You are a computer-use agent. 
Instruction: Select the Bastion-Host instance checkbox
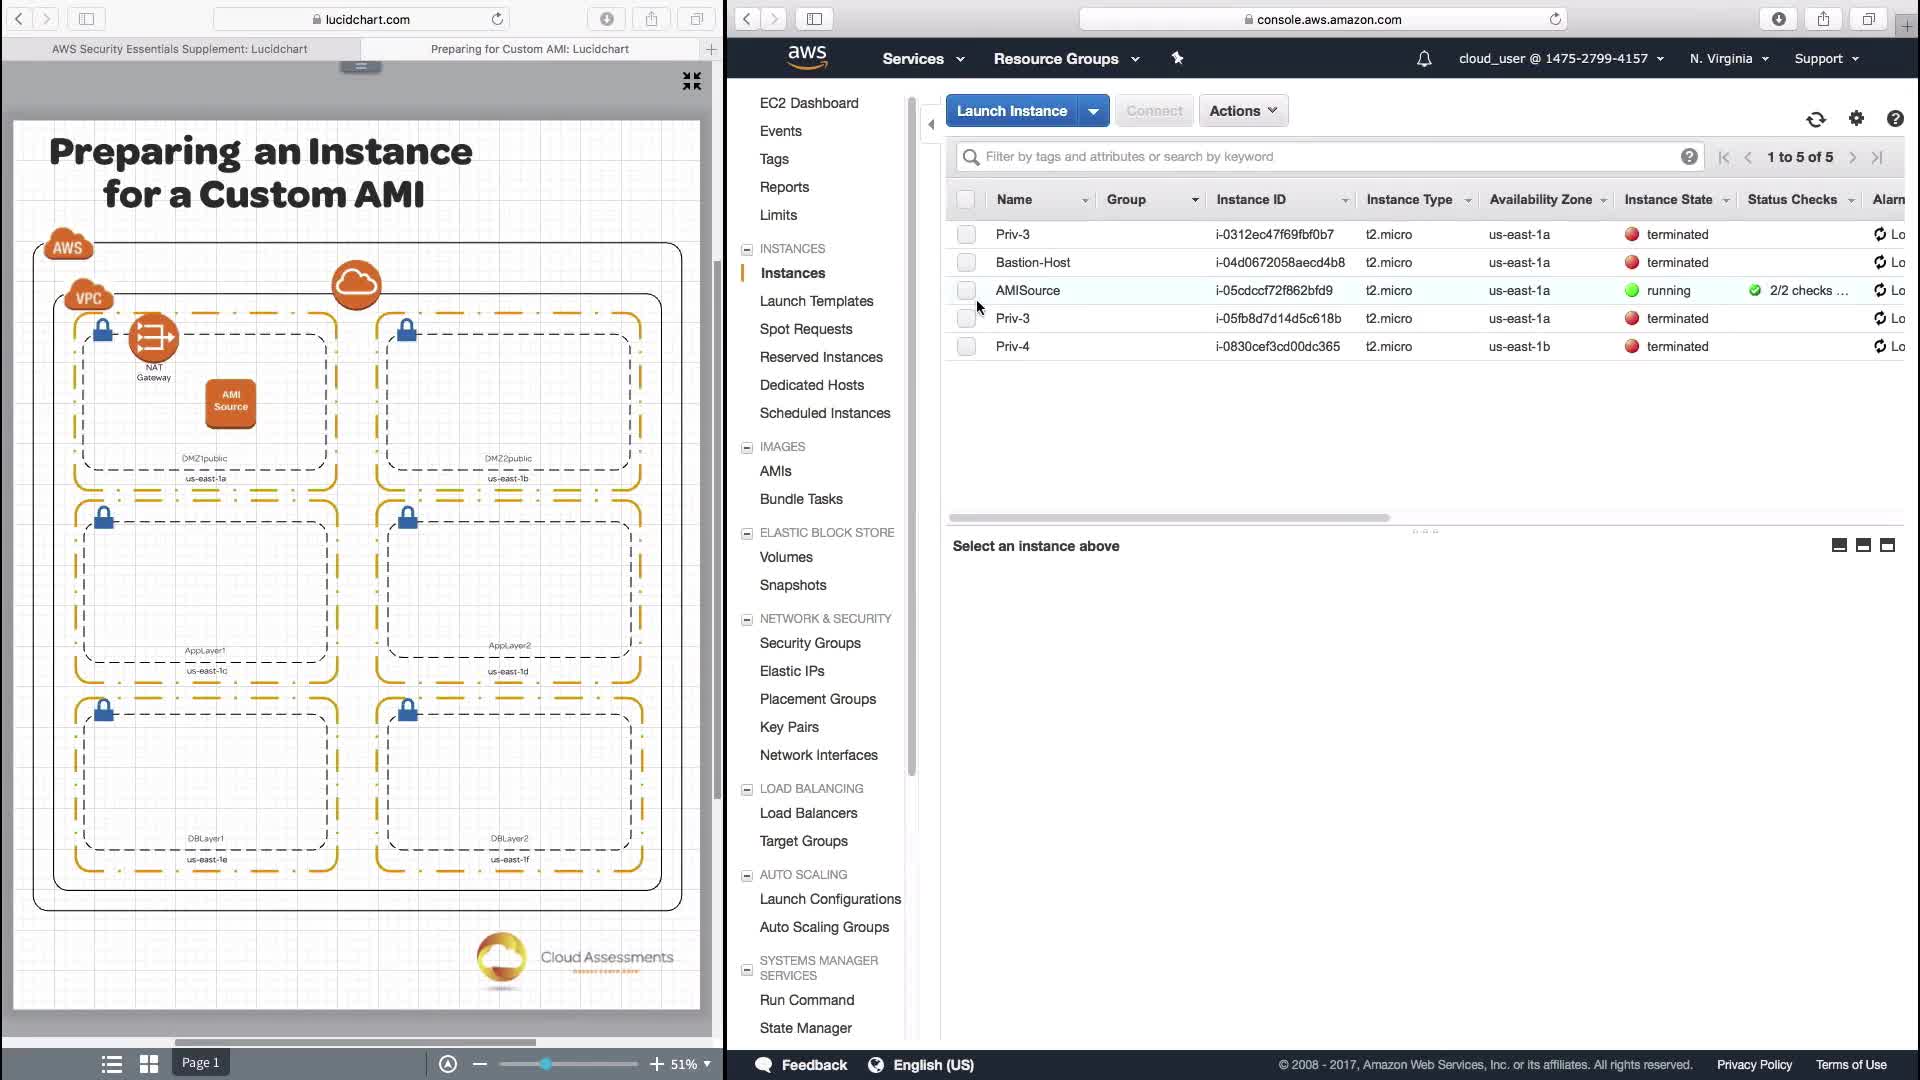966,262
